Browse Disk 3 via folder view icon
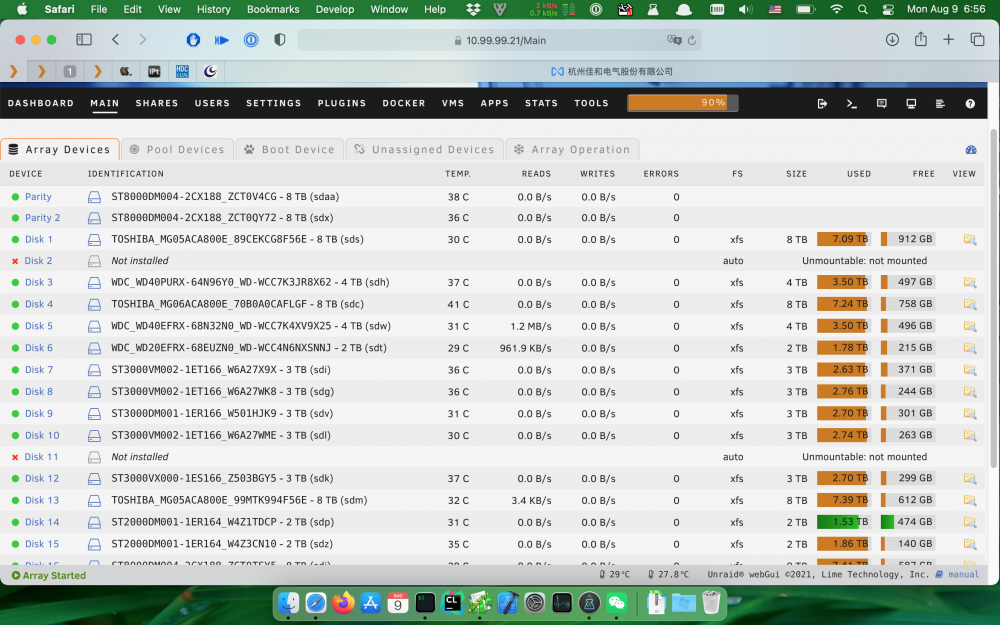Screen dimensions: 1000x625 (x=969, y=282)
